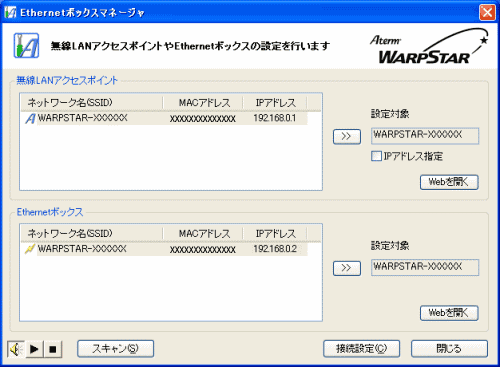Click the play triangle button
This screenshot has width=500, height=367.
34,349
